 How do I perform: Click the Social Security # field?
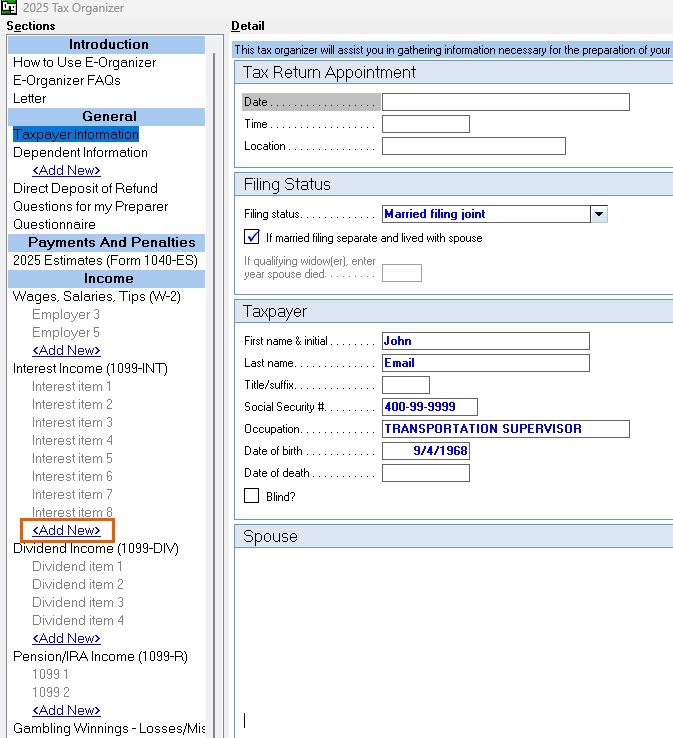click(x=429, y=407)
